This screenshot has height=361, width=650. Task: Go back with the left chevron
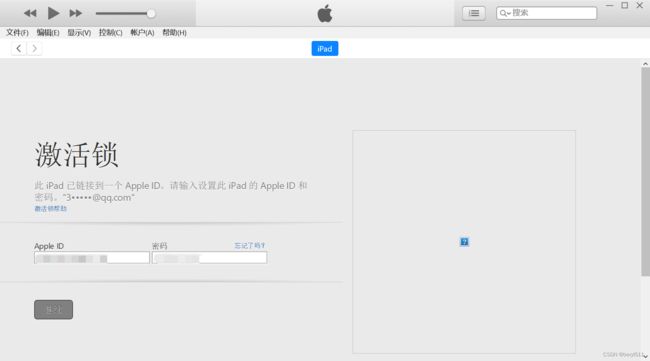19,48
